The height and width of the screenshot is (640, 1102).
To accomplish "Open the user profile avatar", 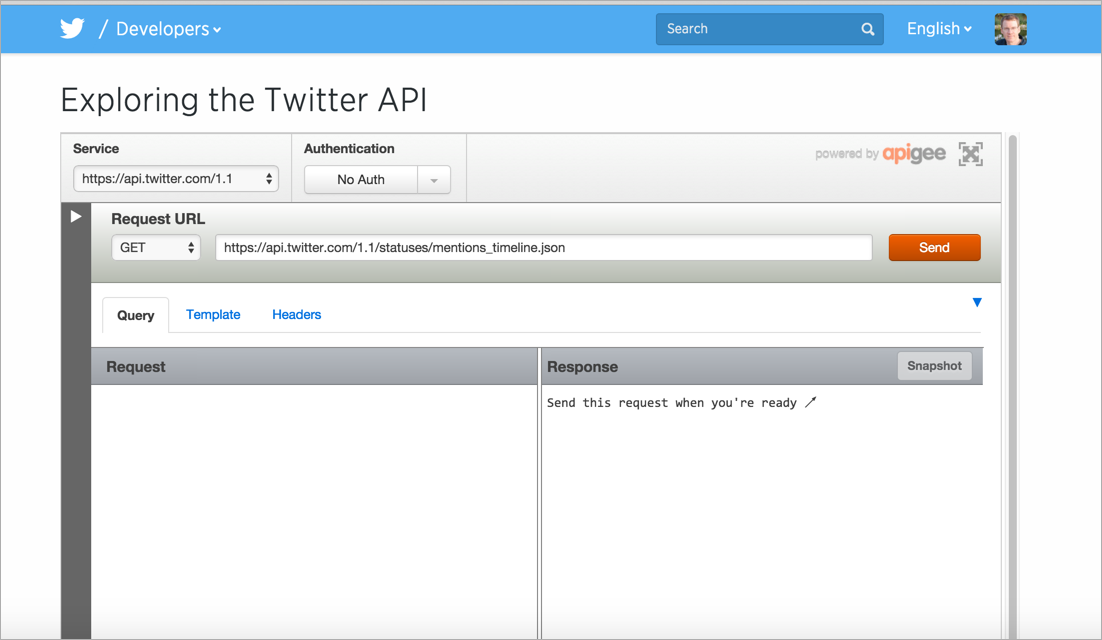I will pyautogui.click(x=1011, y=30).
